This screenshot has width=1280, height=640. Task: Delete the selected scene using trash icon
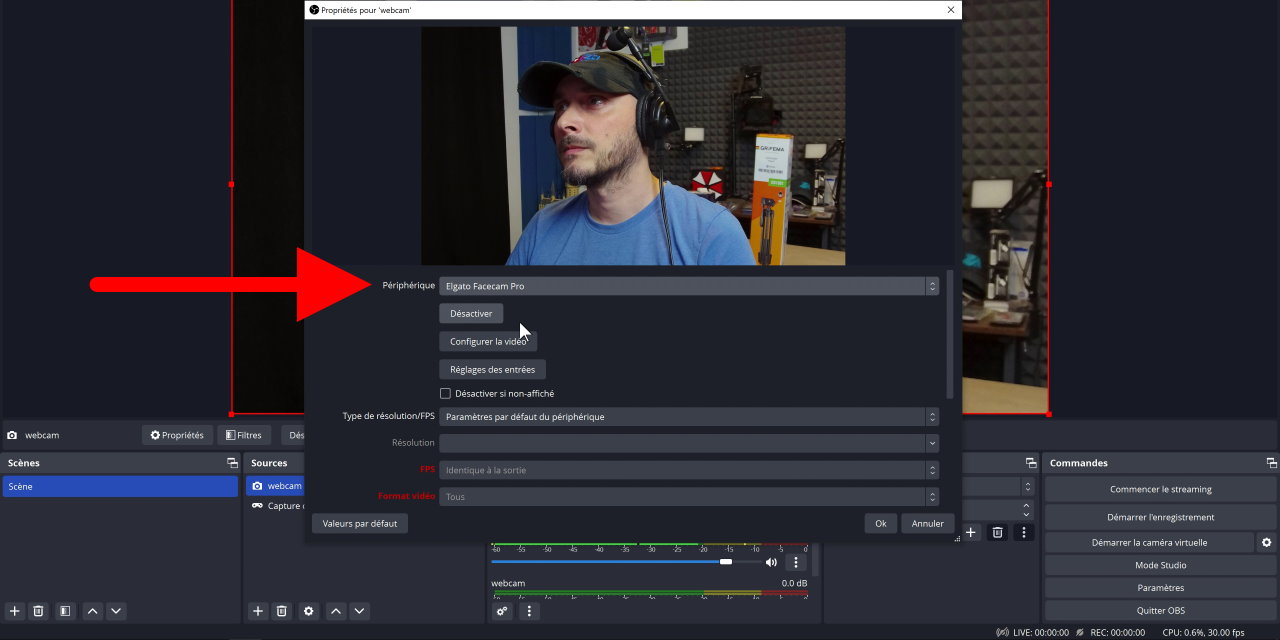(38, 611)
